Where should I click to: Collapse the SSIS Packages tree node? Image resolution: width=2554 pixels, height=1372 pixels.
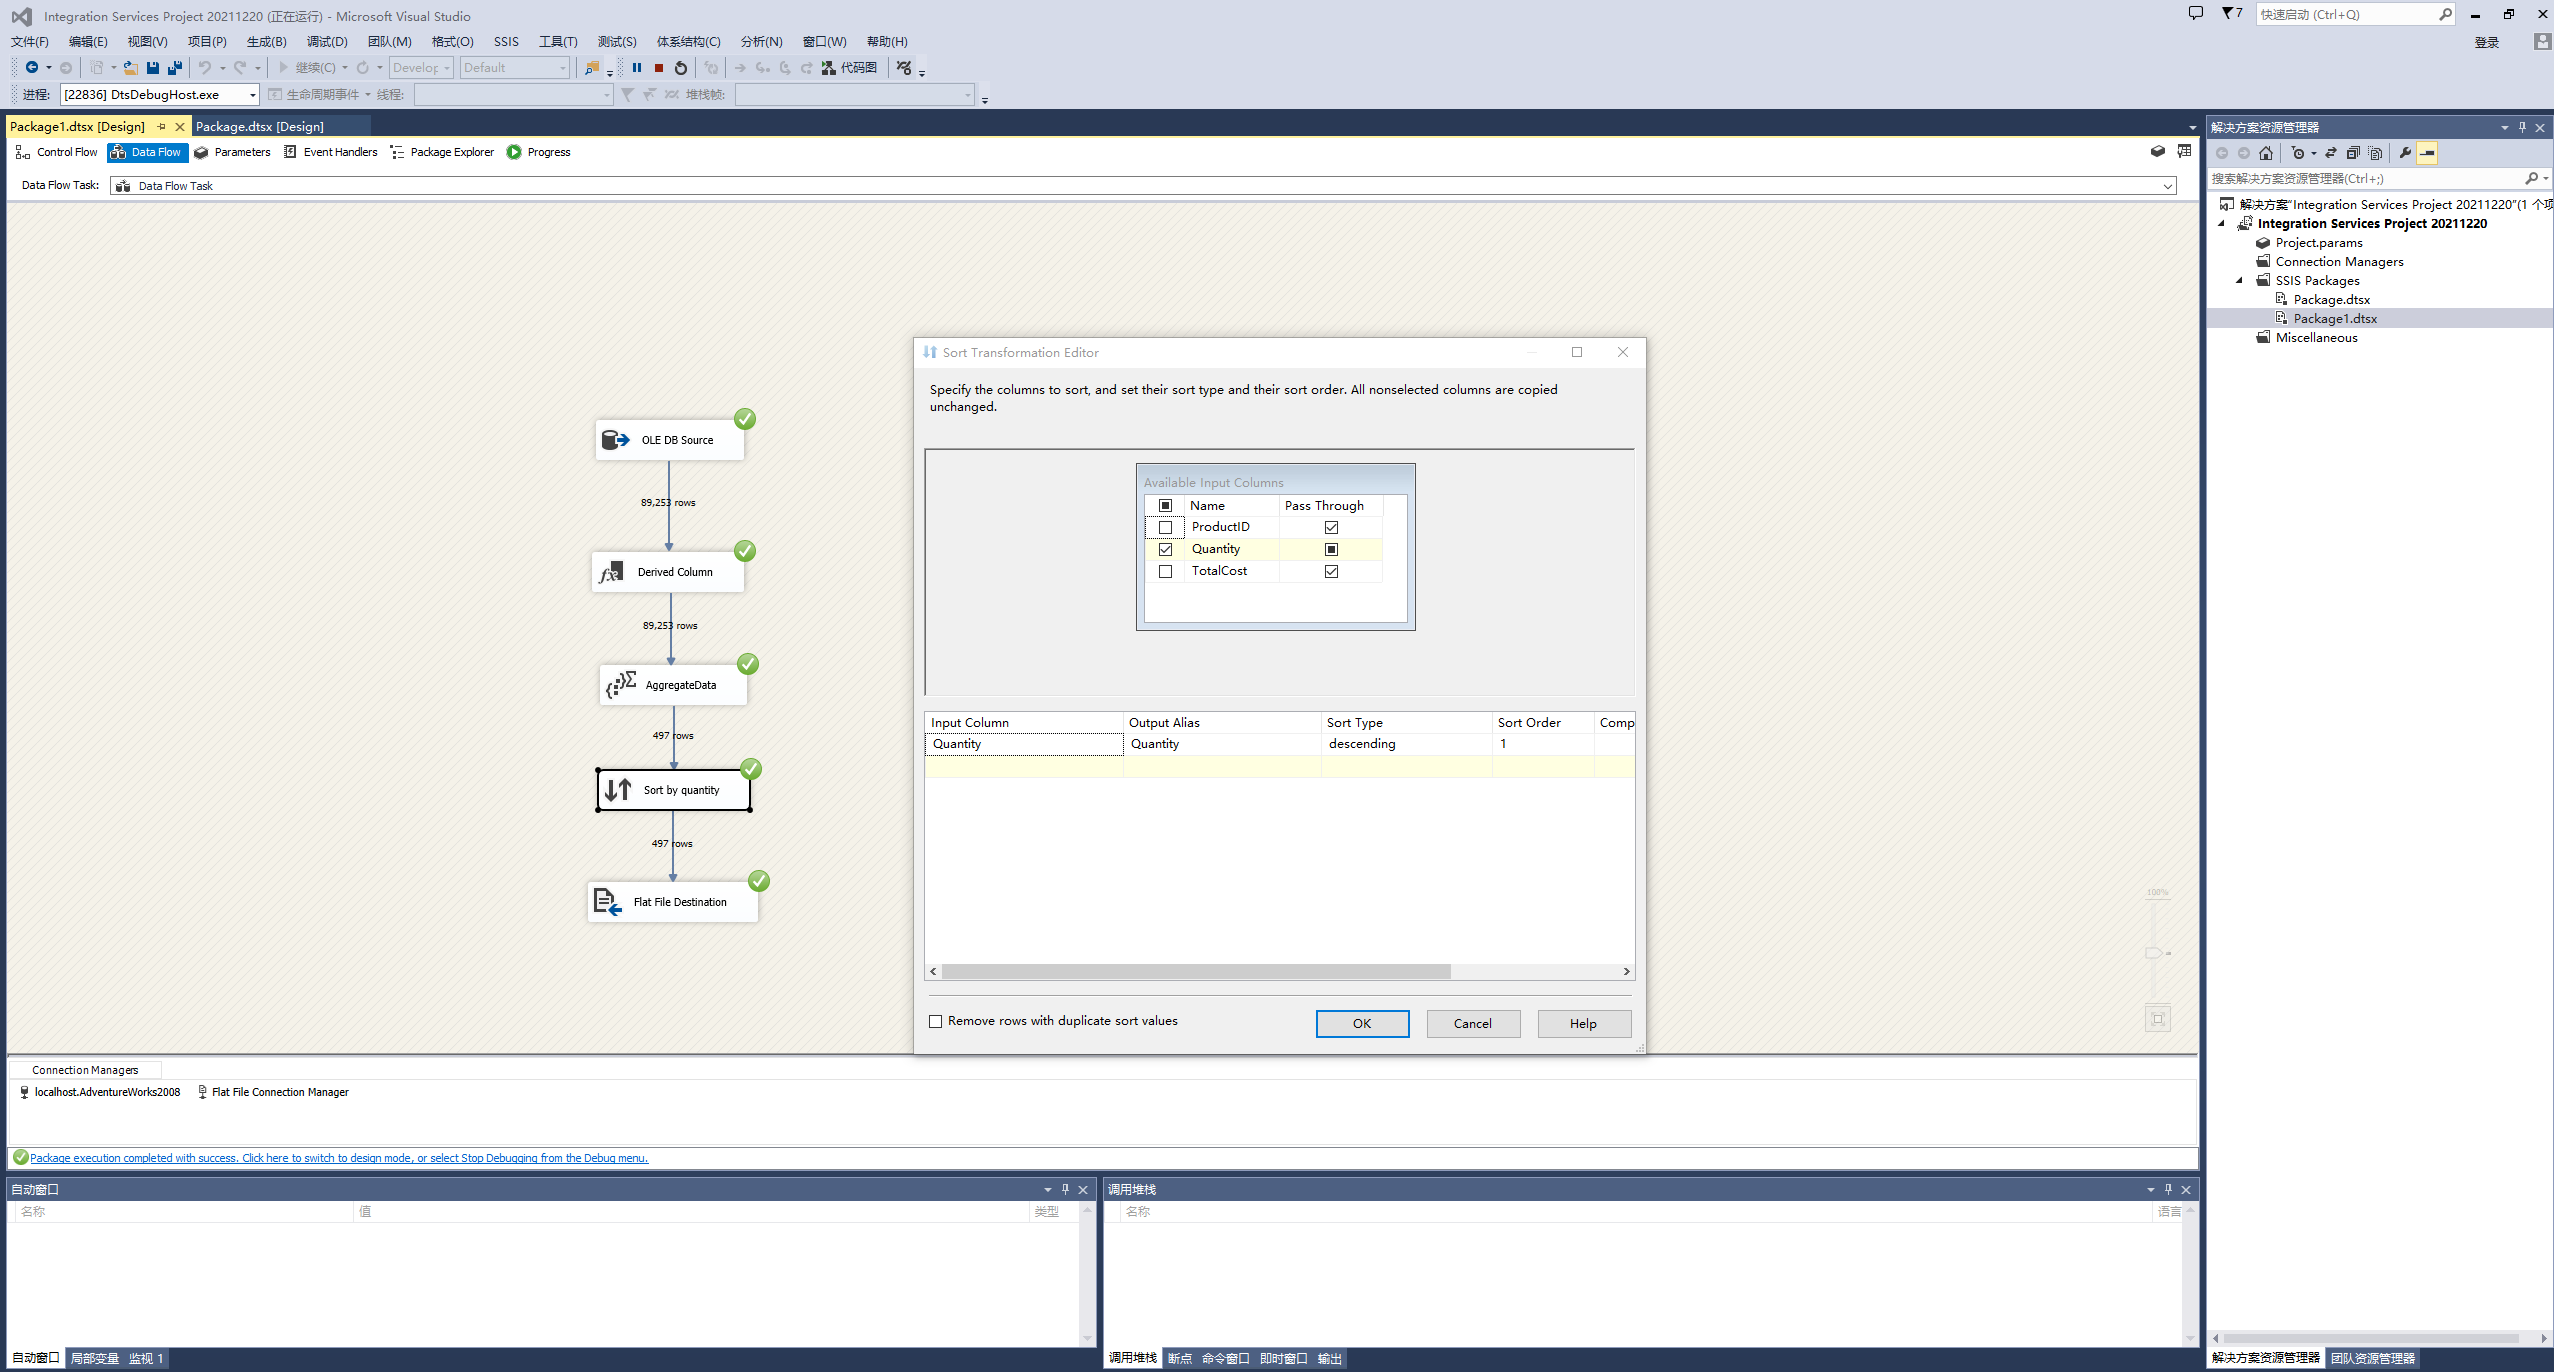pos(2240,281)
